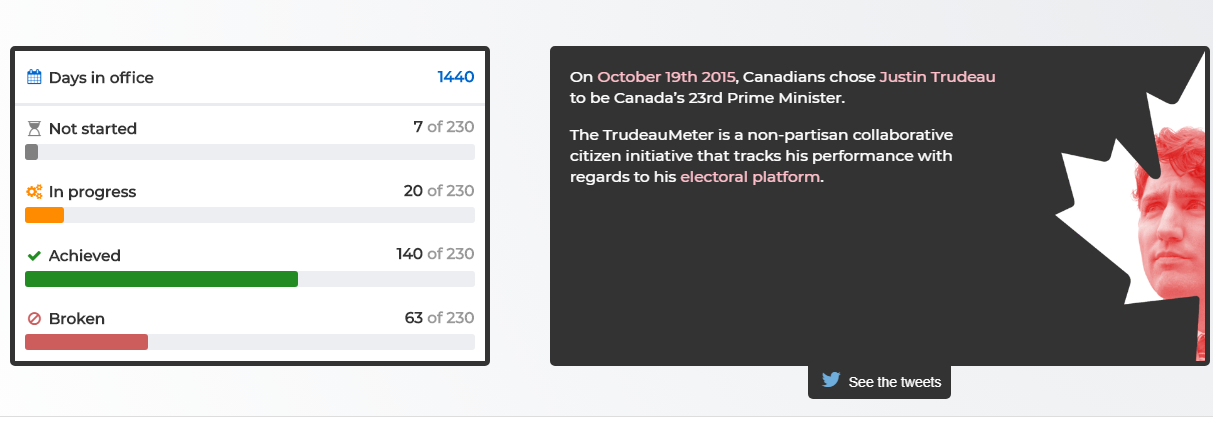Click the Twitter bird icon
Image resolution: width=1213 pixels, height=423 pixels.
[831, 380]
